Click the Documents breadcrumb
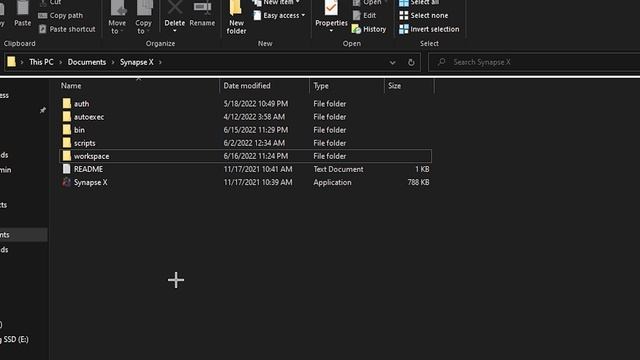 pyautogui.click(x=87, y=62)
